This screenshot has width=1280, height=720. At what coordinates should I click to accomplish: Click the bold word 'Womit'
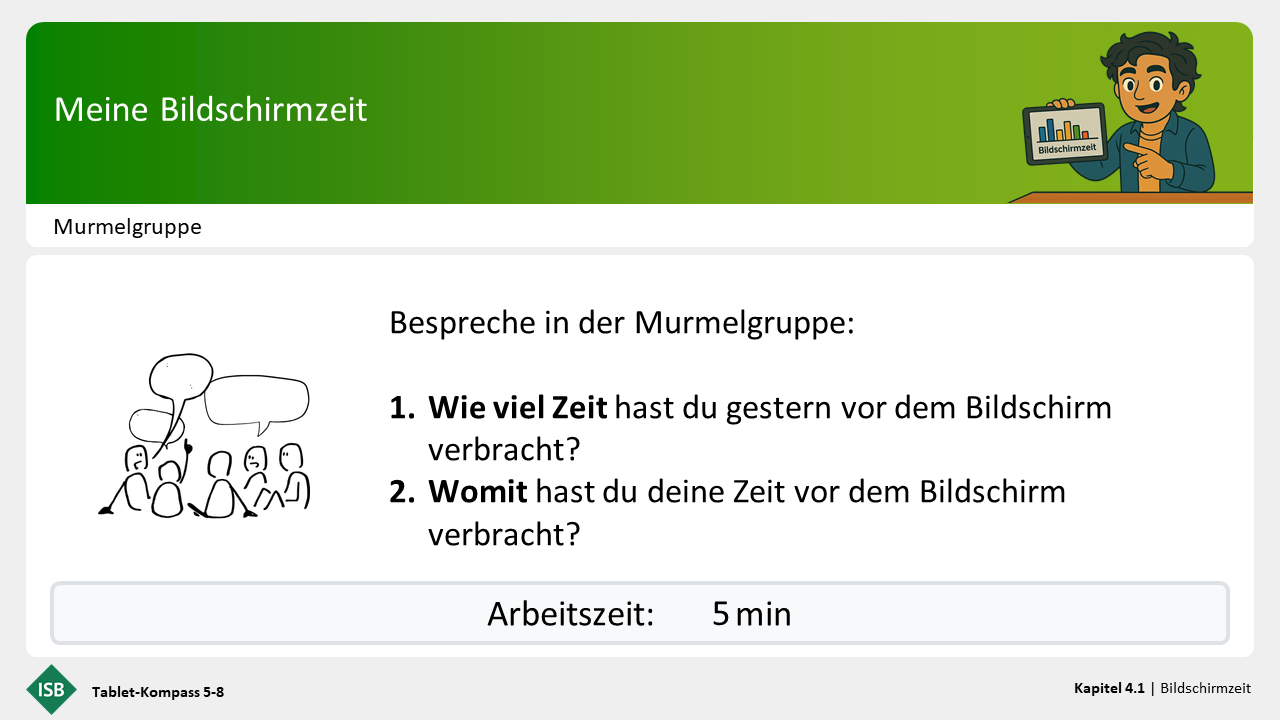tap(478, 492)
